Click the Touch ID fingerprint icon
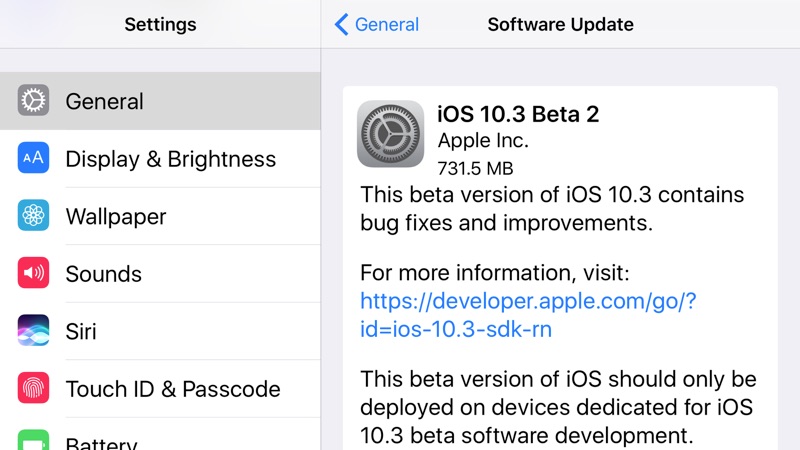The height and width of the screenshot is (450, 800). [x=33, y=388]
